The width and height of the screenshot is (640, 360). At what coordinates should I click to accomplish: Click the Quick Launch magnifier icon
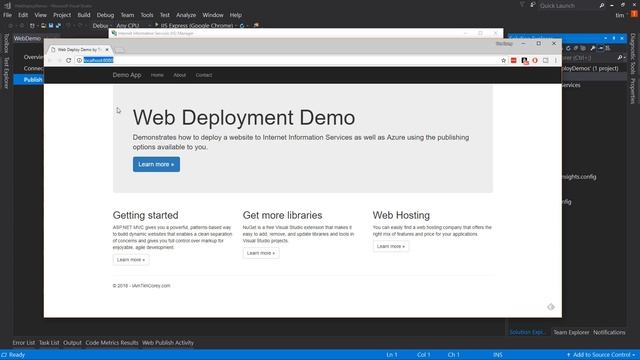tap(602, 6)
